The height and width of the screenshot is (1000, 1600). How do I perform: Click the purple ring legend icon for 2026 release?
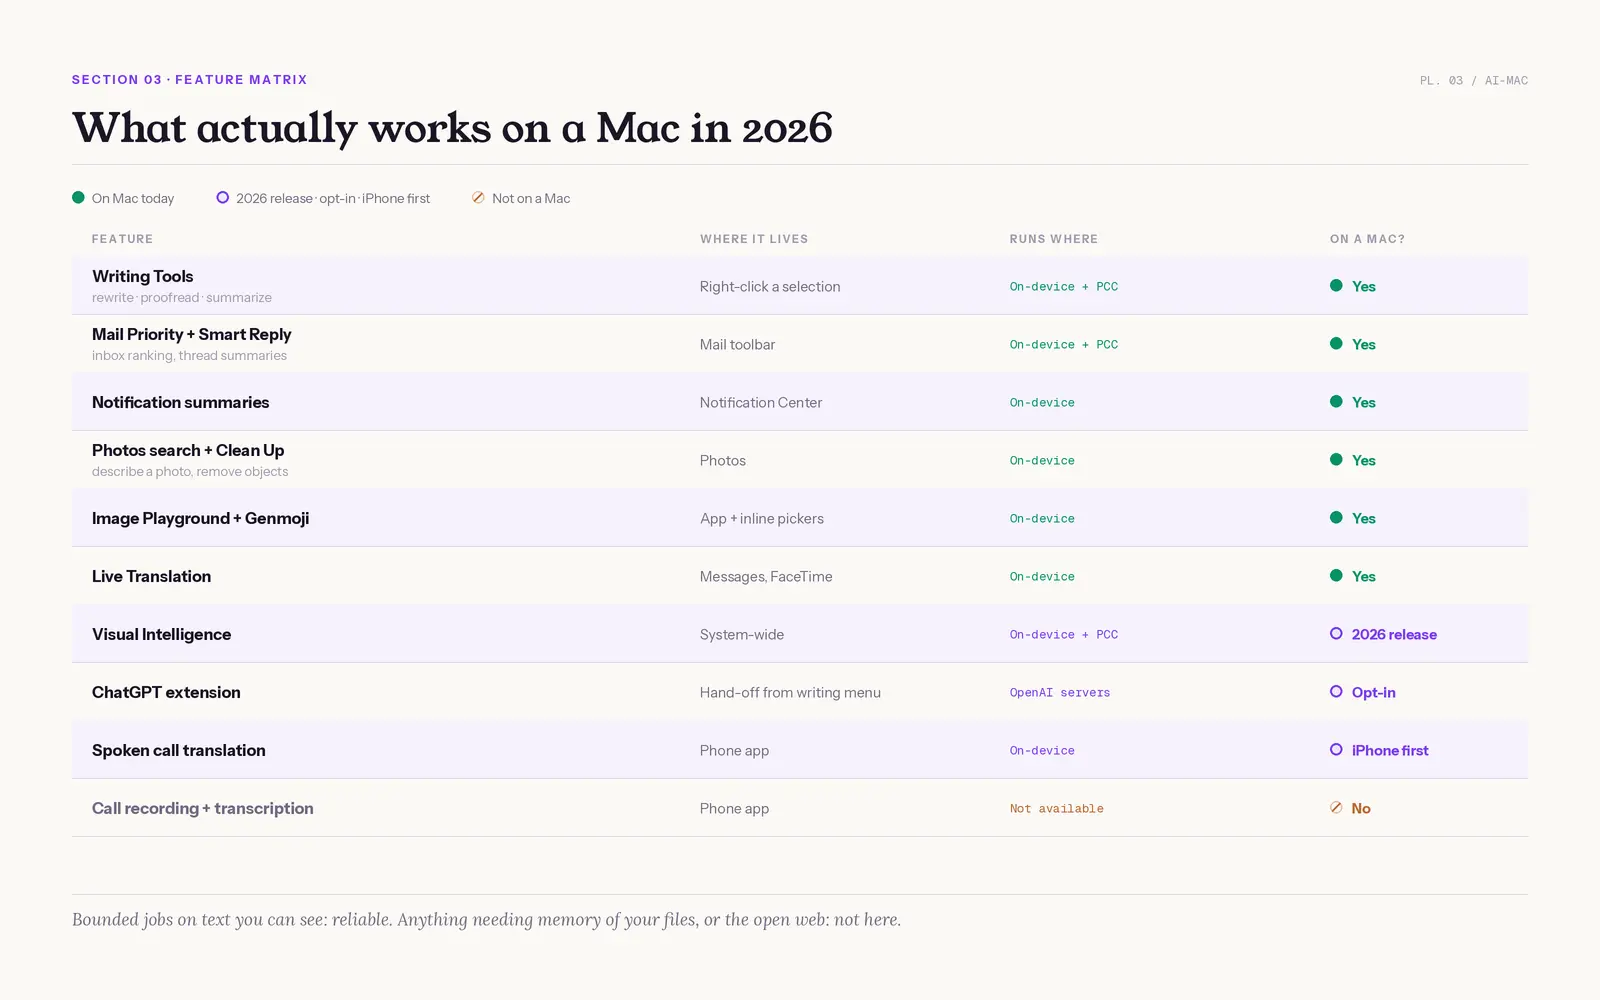[x=223, y=198]
